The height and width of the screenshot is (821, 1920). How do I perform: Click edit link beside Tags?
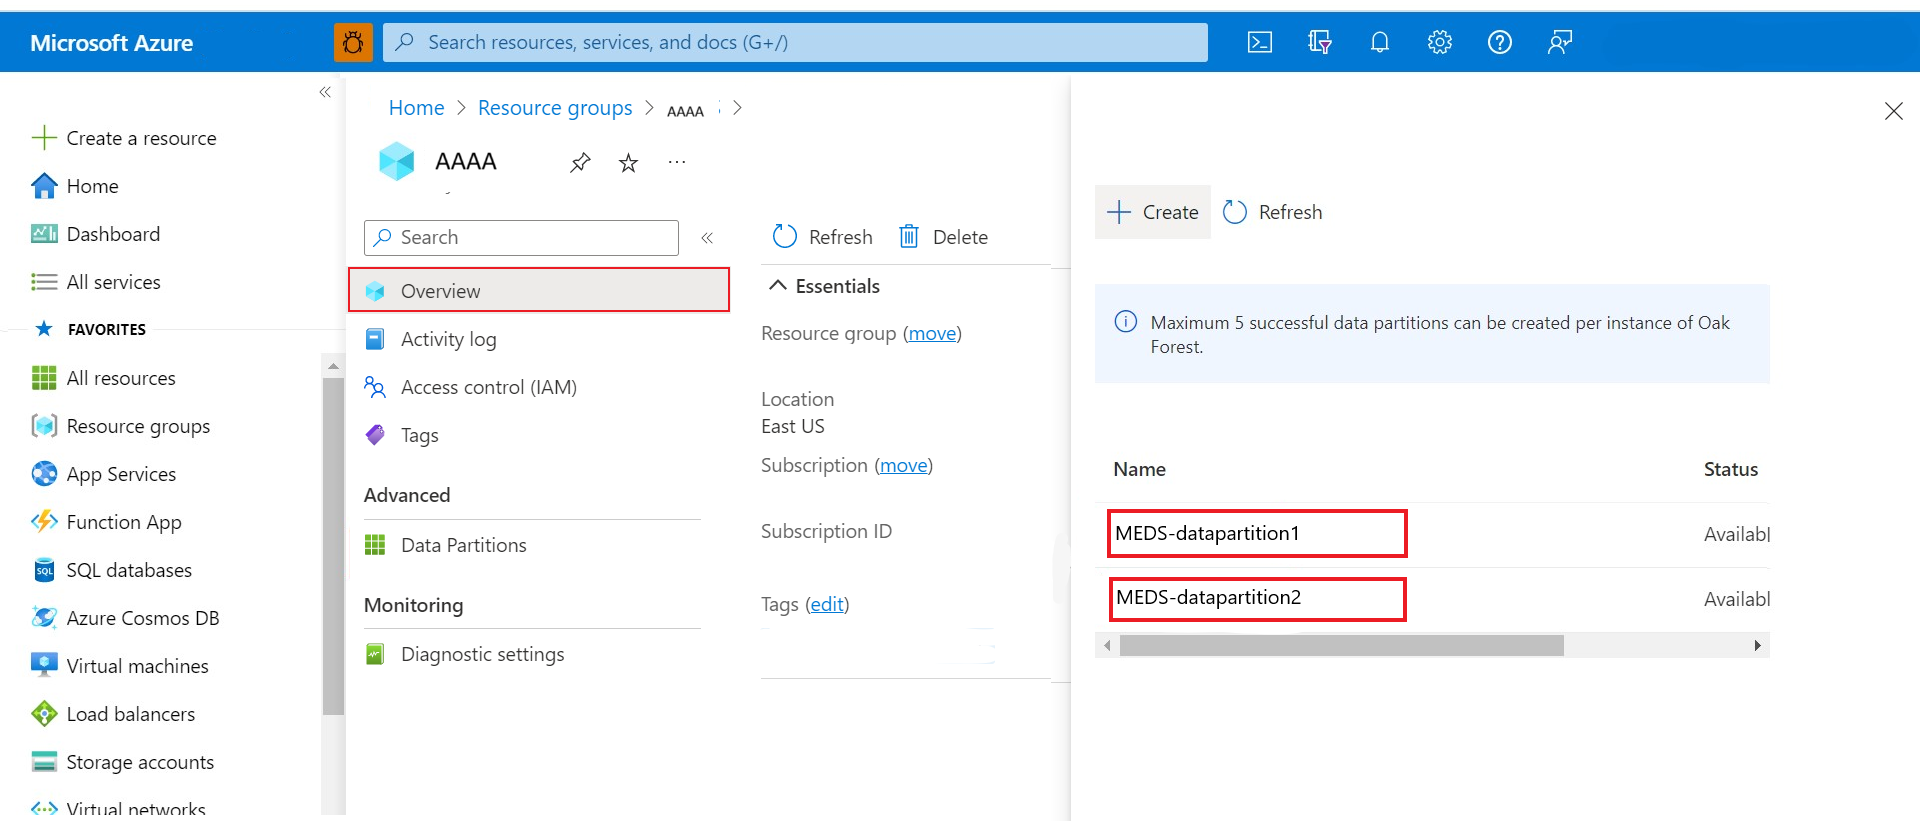click(827, 604)
